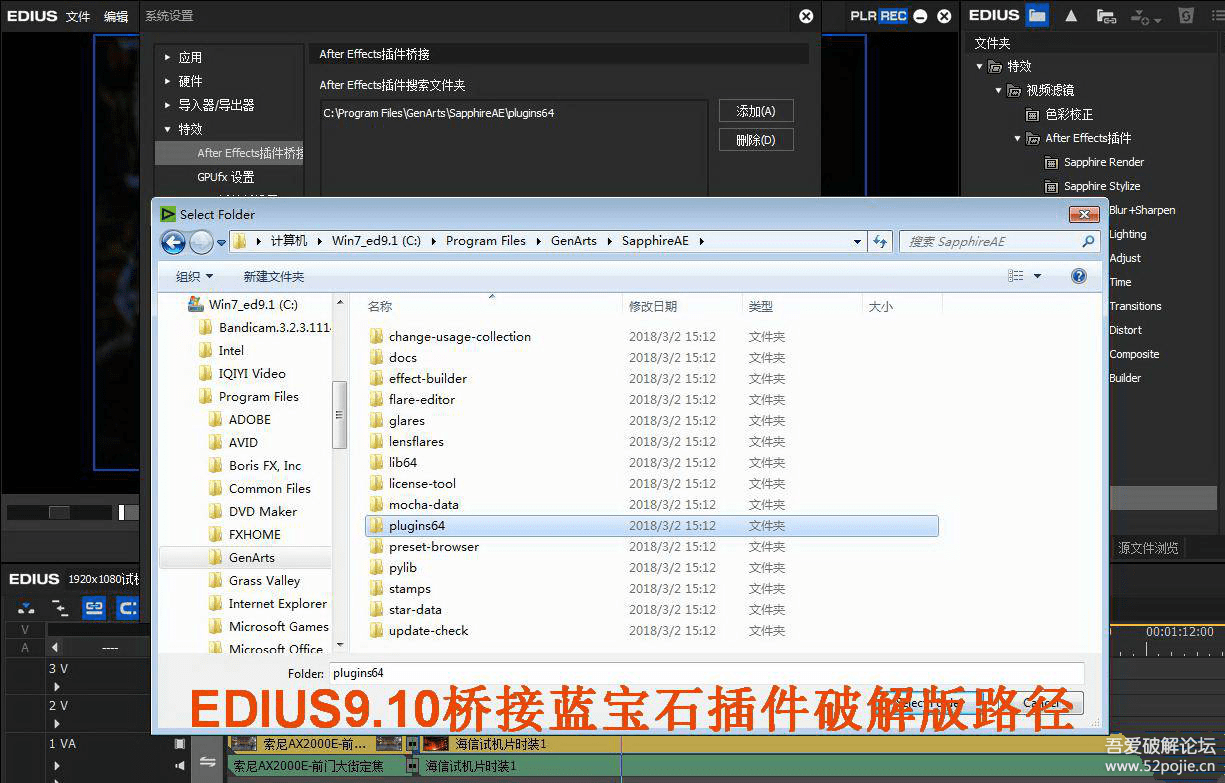
Task: Click the delete trash icon in effects panel
Action: point(1185,16)
